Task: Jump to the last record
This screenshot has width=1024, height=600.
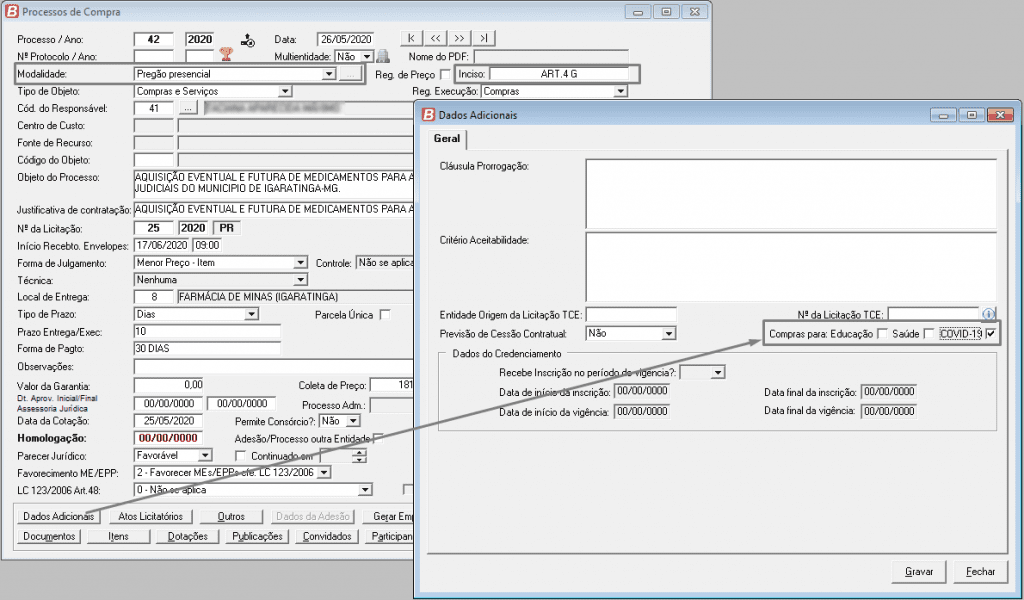Action: (484, 38)
